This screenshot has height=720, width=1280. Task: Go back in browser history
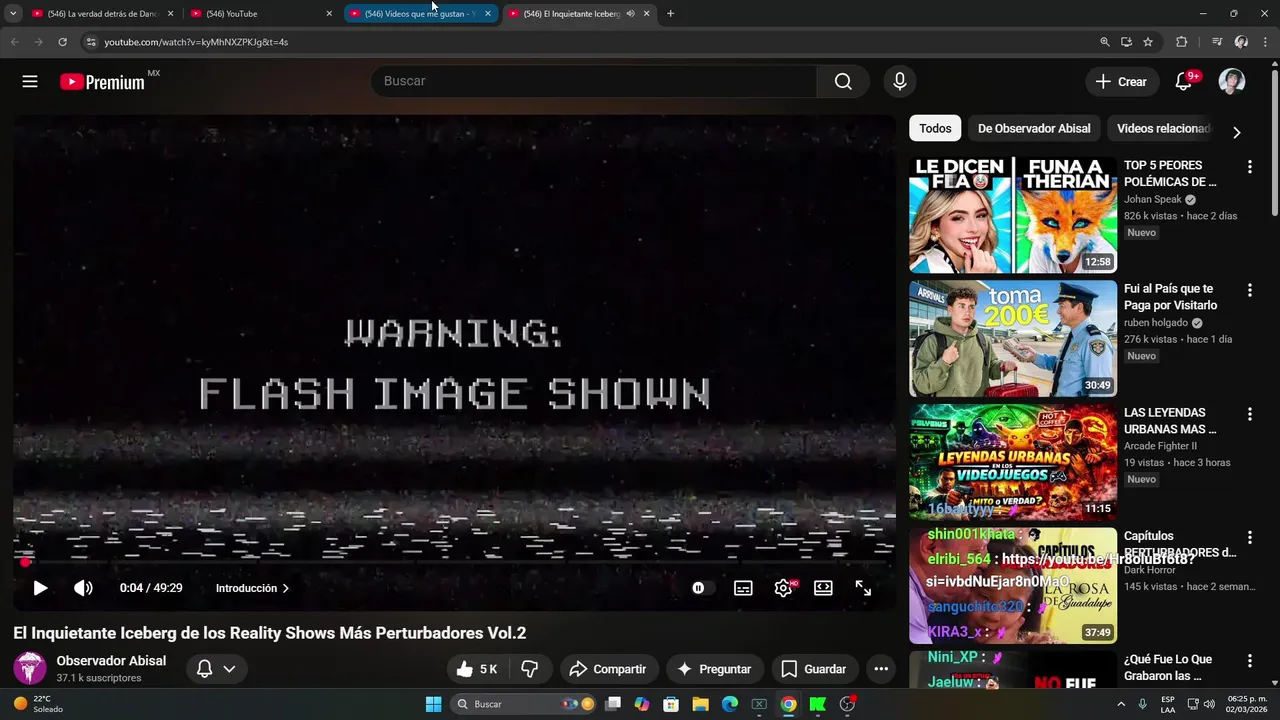[14, 42]
